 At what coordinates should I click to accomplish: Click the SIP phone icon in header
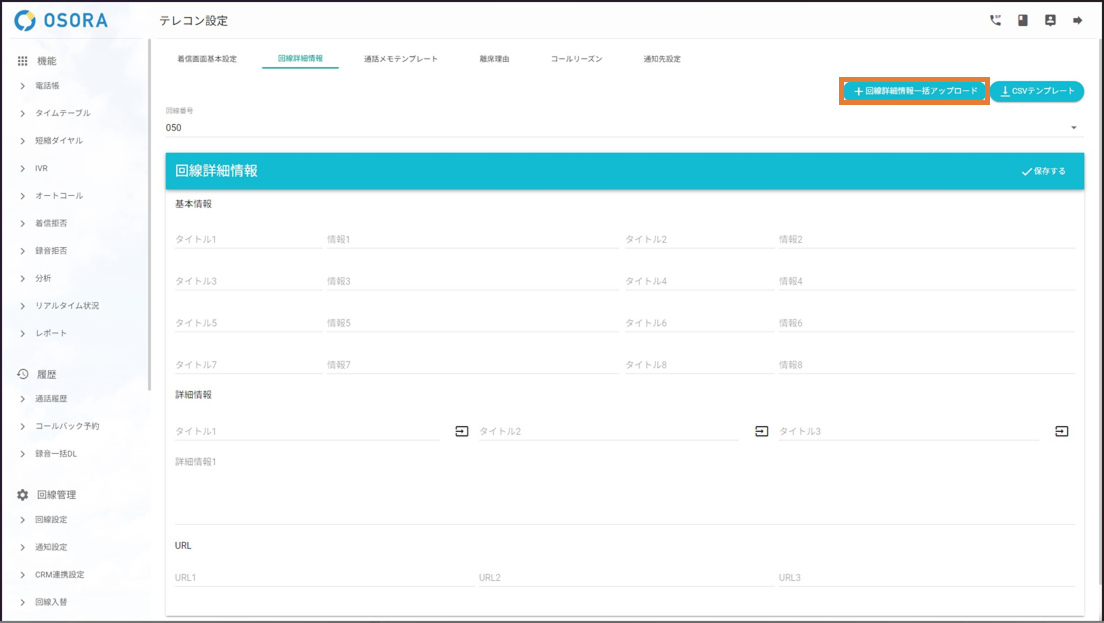coord(995,20)
